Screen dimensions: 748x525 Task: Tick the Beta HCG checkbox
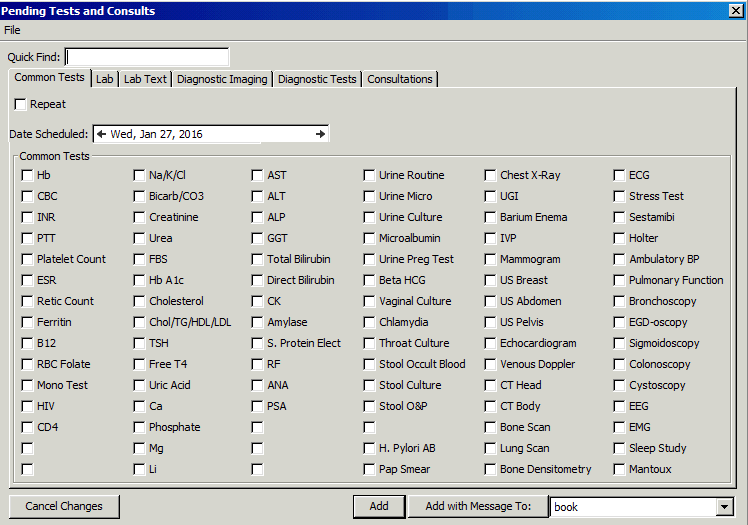369,280
